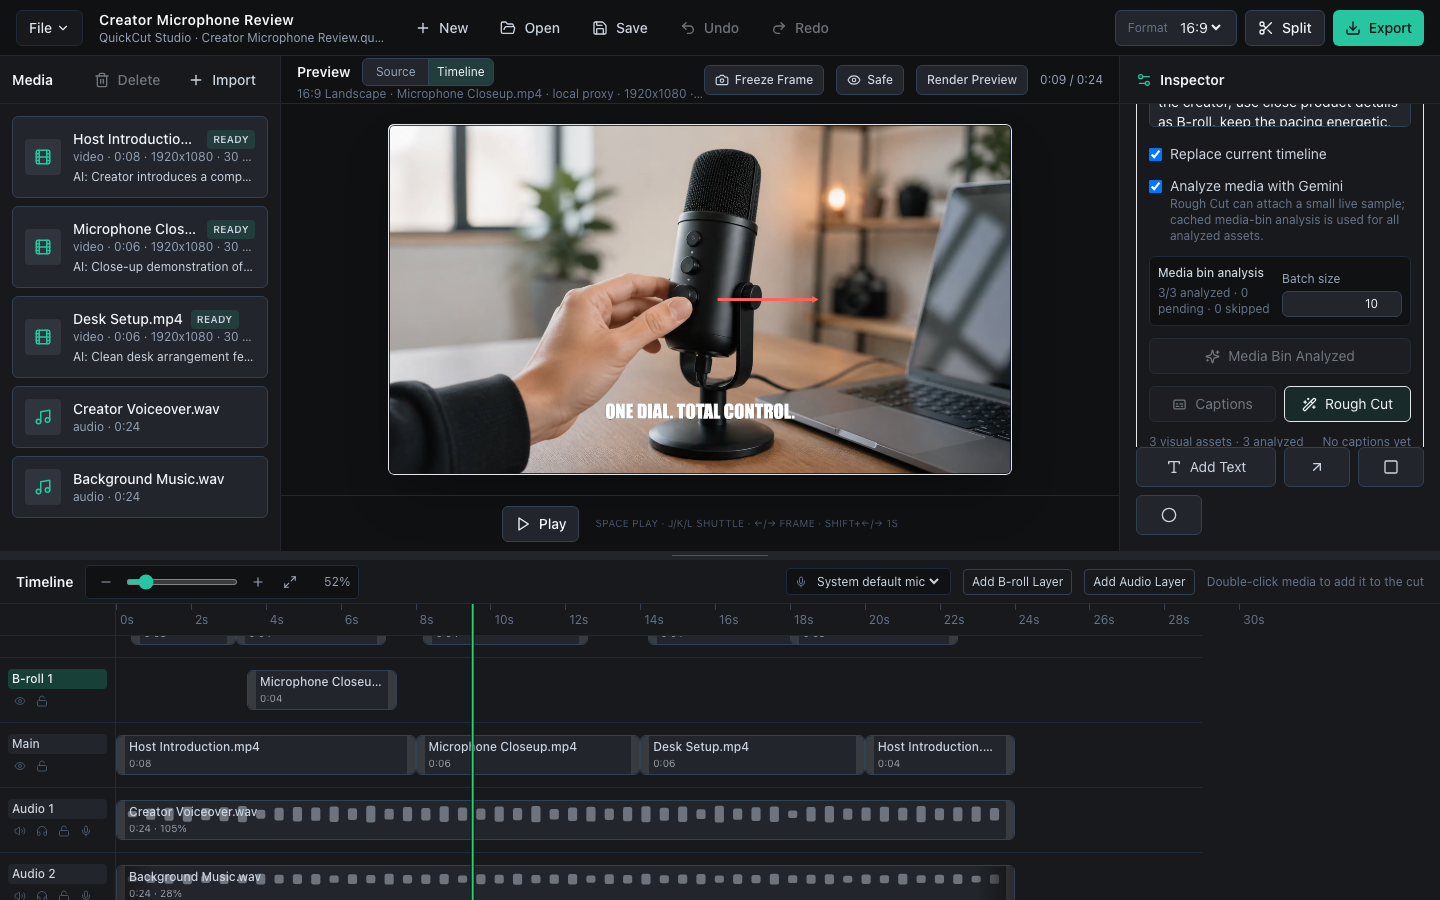
Task: Solo Audio 1 with headphones icon
Action: (42, 832)
